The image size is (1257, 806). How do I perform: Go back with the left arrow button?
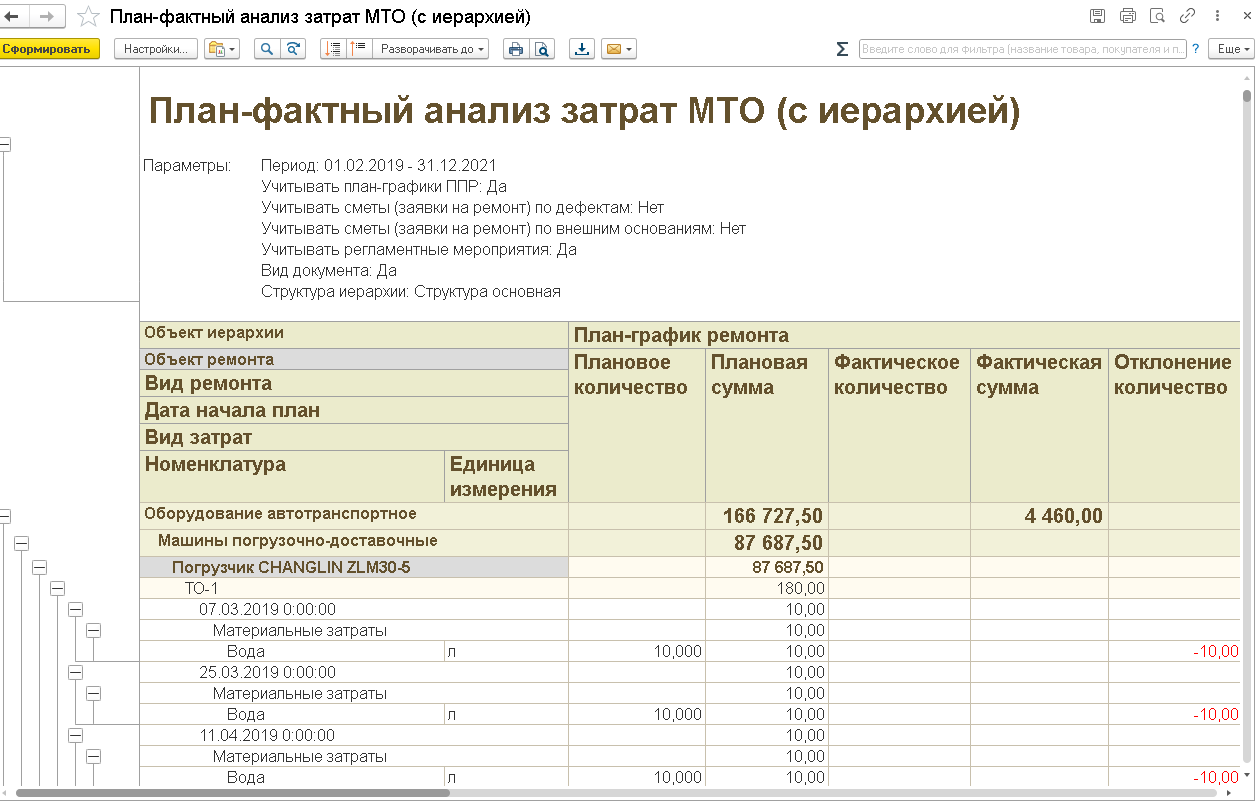point(13,16)
